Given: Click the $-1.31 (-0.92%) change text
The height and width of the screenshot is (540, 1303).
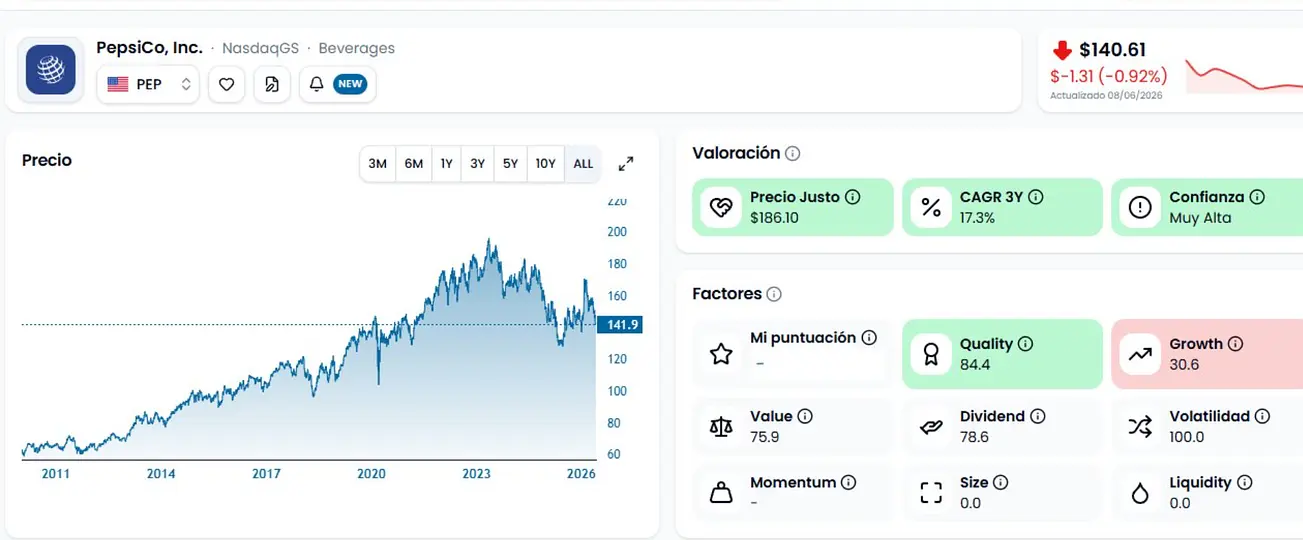Looking at the screenshot, I should [x=1108, y=76].
